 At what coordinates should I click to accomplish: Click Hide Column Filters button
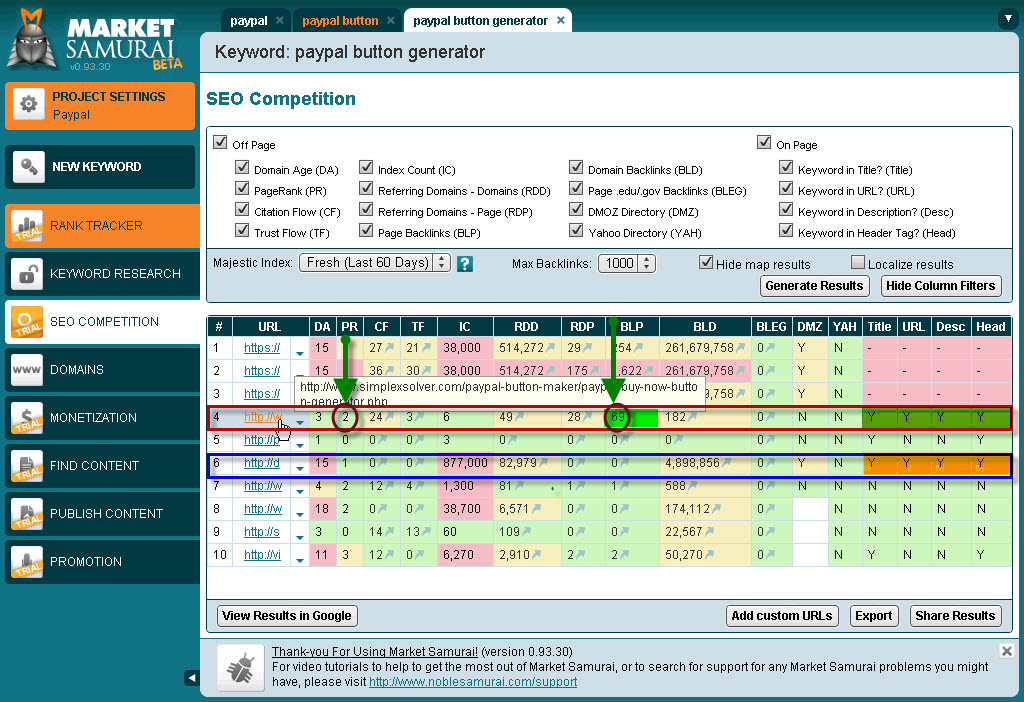point(940,285)
